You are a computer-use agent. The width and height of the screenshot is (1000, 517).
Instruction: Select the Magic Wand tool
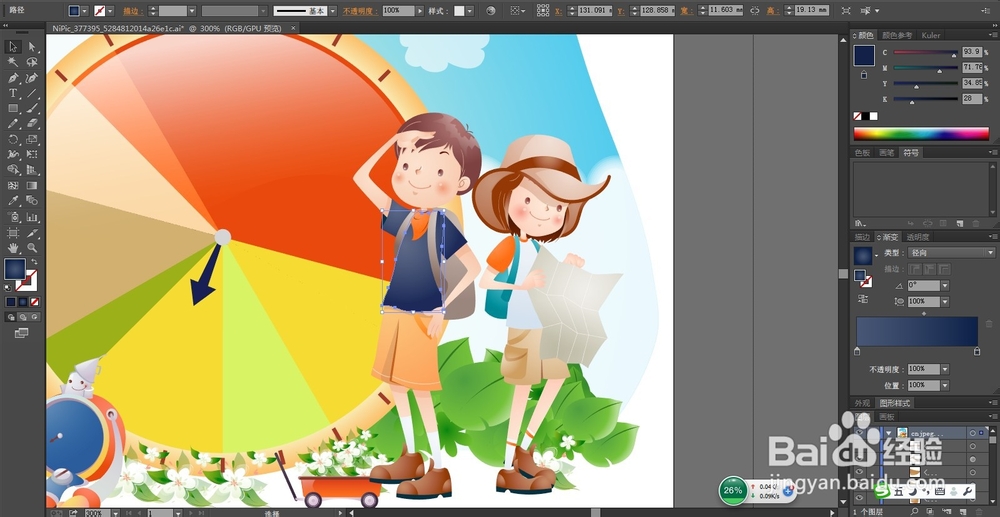click(x=13, y=62)
